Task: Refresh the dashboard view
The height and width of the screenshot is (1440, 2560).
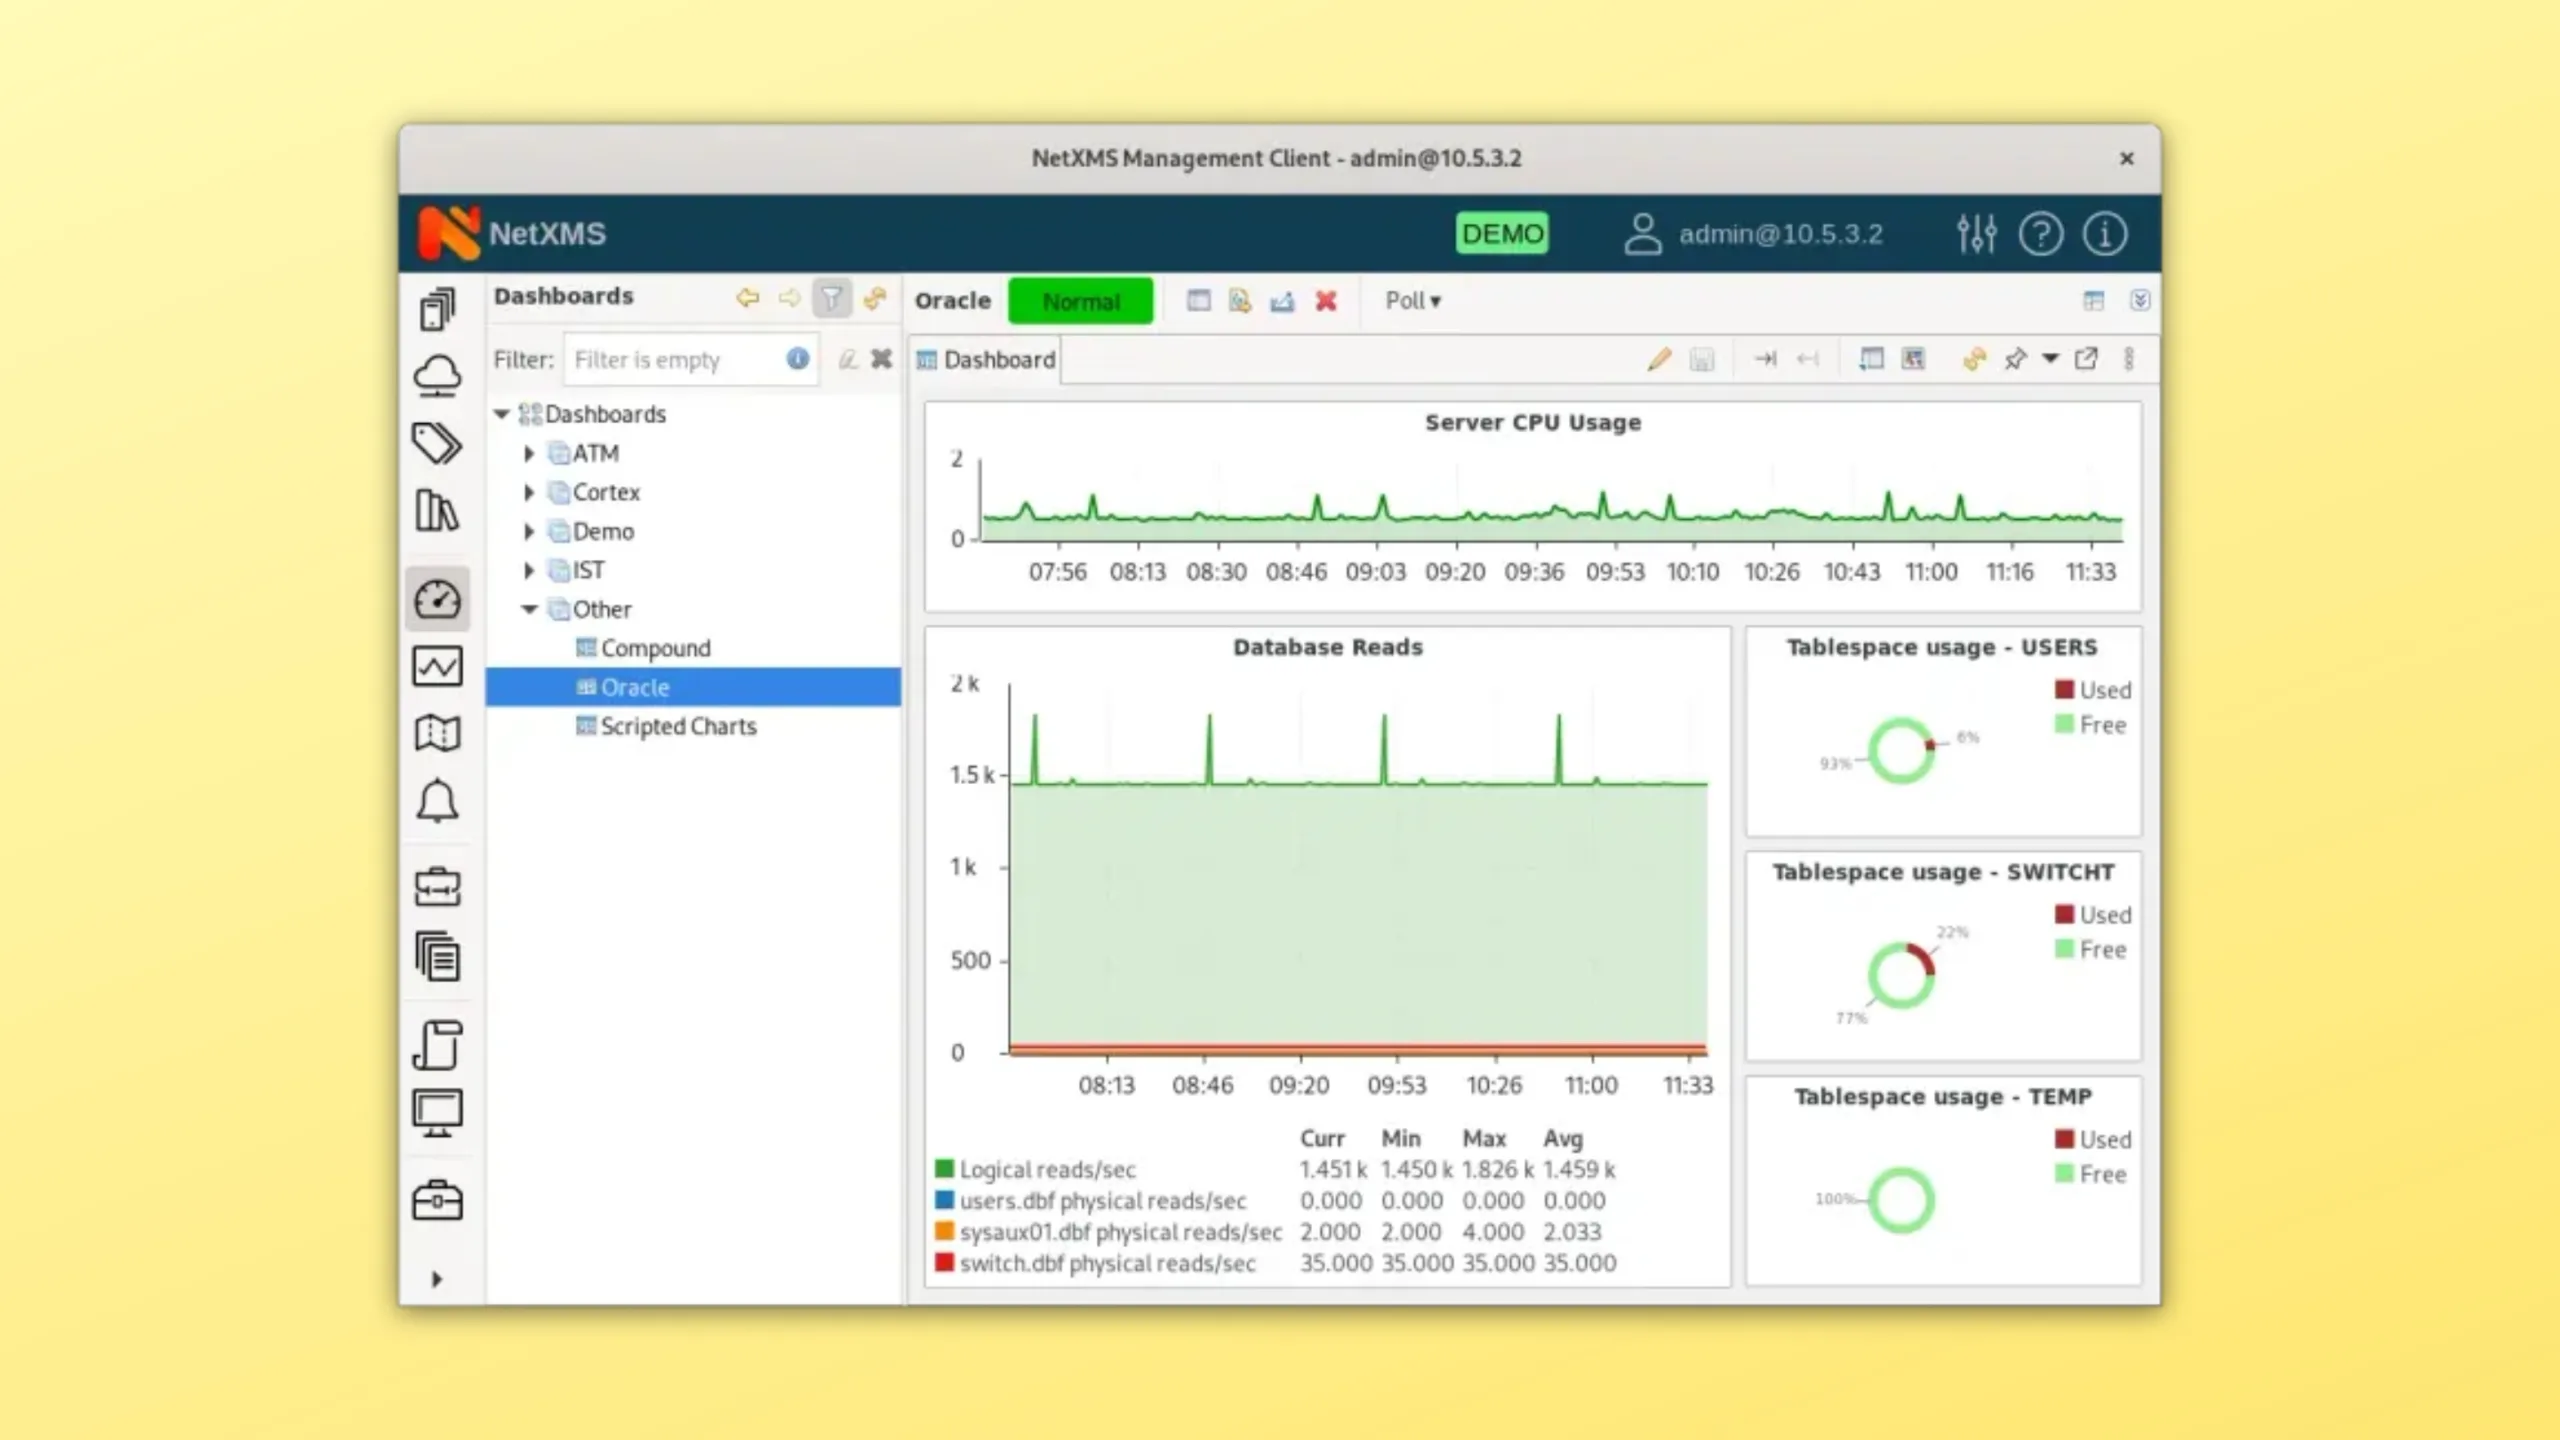Action: click(x=1974, y=359)
